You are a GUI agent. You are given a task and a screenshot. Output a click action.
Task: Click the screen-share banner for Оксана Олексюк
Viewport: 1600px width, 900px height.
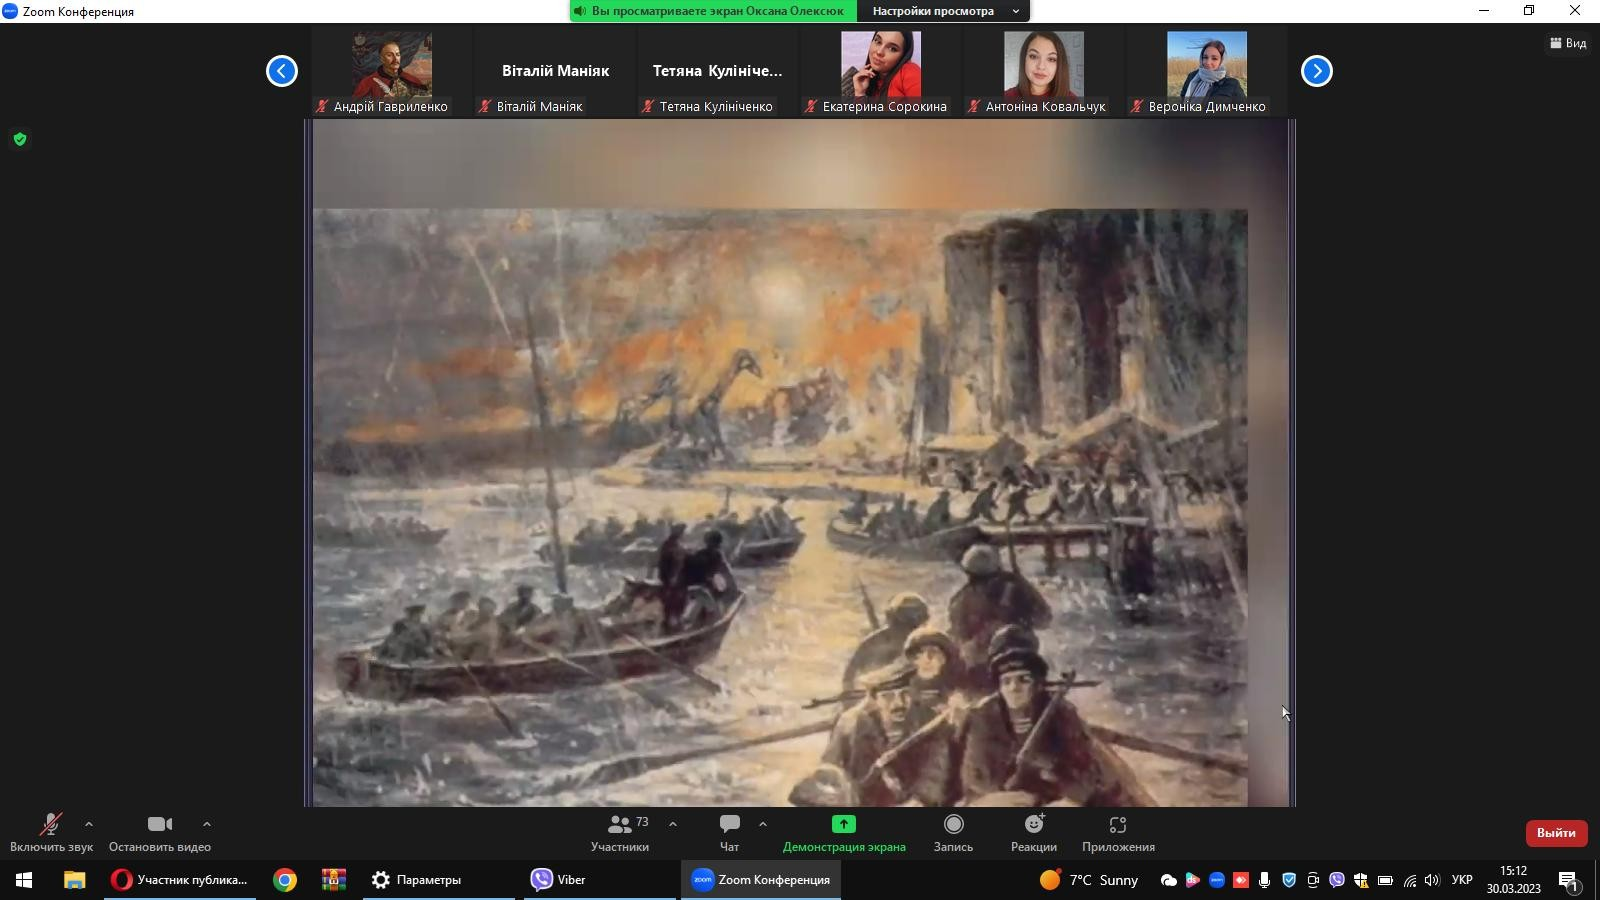point(714,11)
